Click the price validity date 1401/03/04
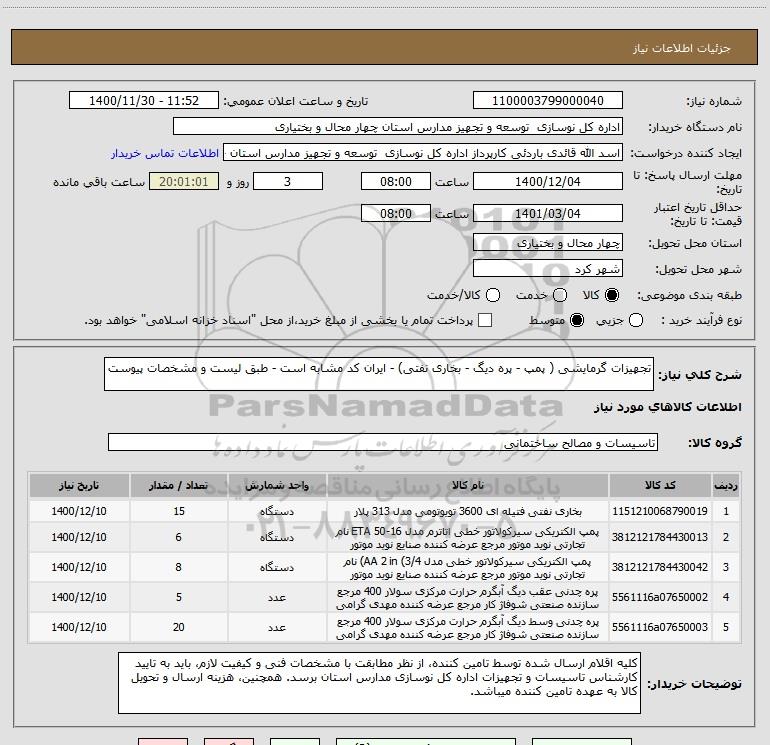This screenshot has height=745, width=770. pyautogui.click(x=548, y=213)
